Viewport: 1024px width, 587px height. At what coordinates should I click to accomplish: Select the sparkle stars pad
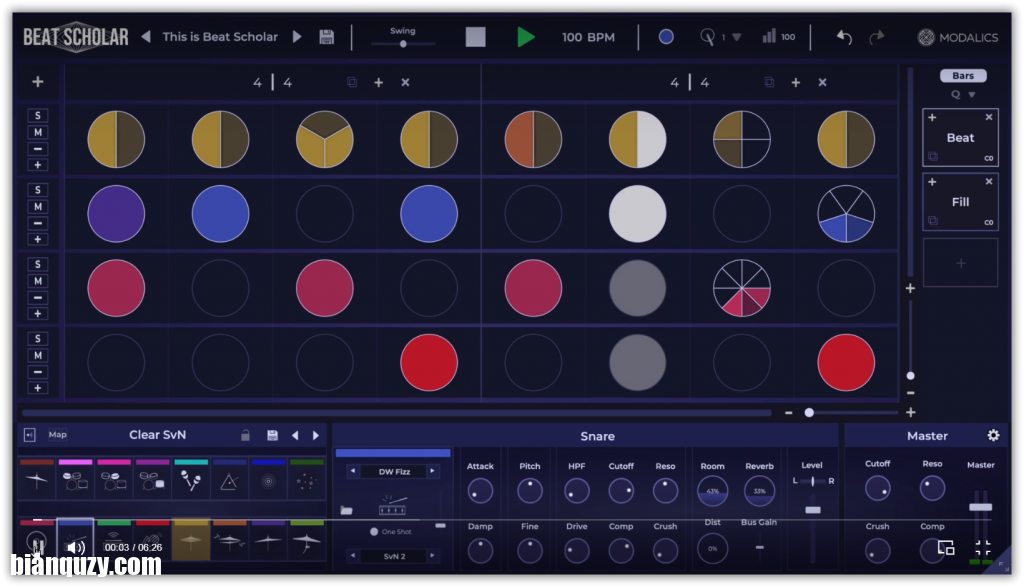pos(306,481)
